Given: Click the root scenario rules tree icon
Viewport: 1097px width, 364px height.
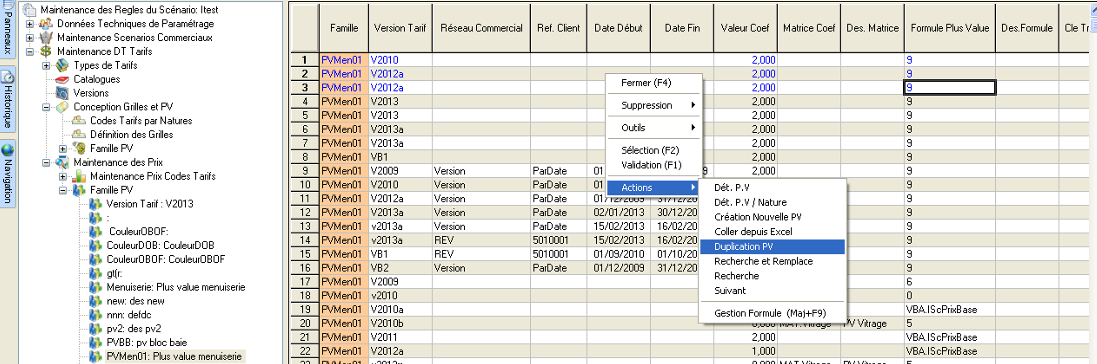Looking at the screenshot, I should (29, 10).
